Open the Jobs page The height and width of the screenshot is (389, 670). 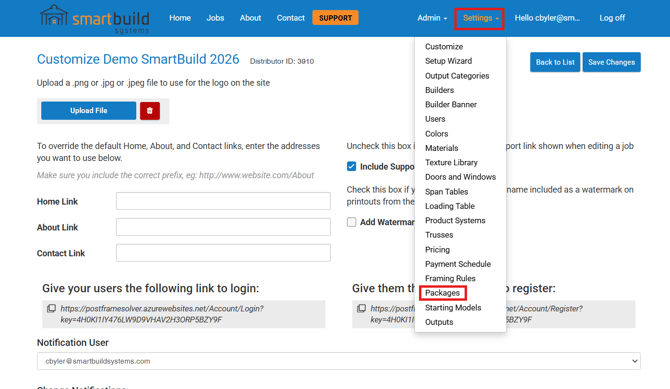[x=215, y=18]
